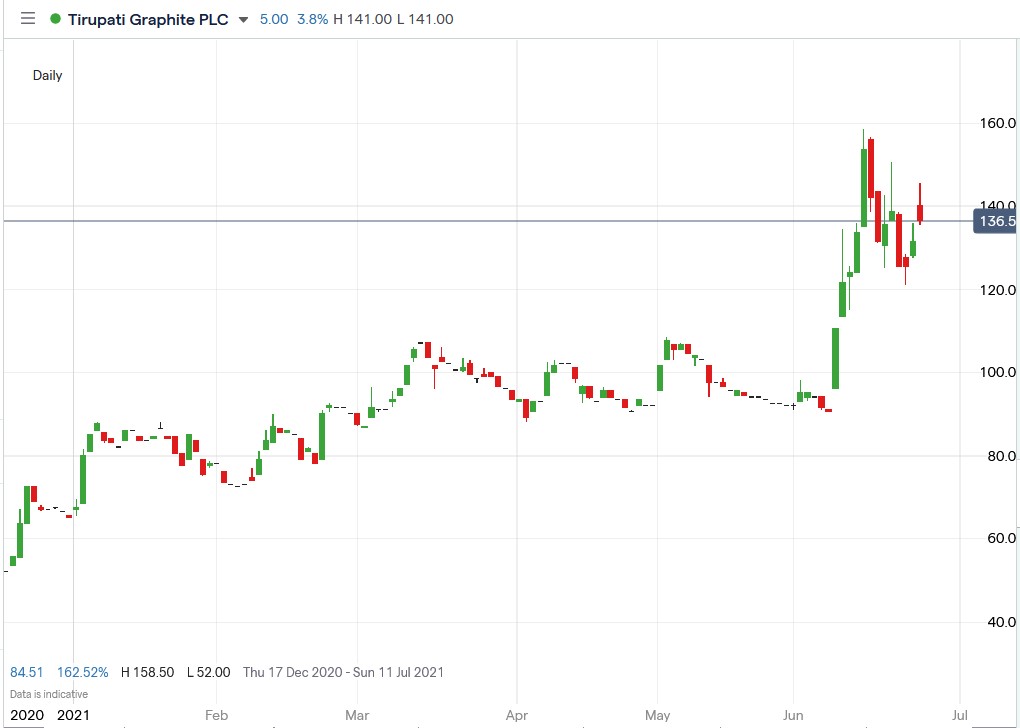Open the hamburger menu

27,18
